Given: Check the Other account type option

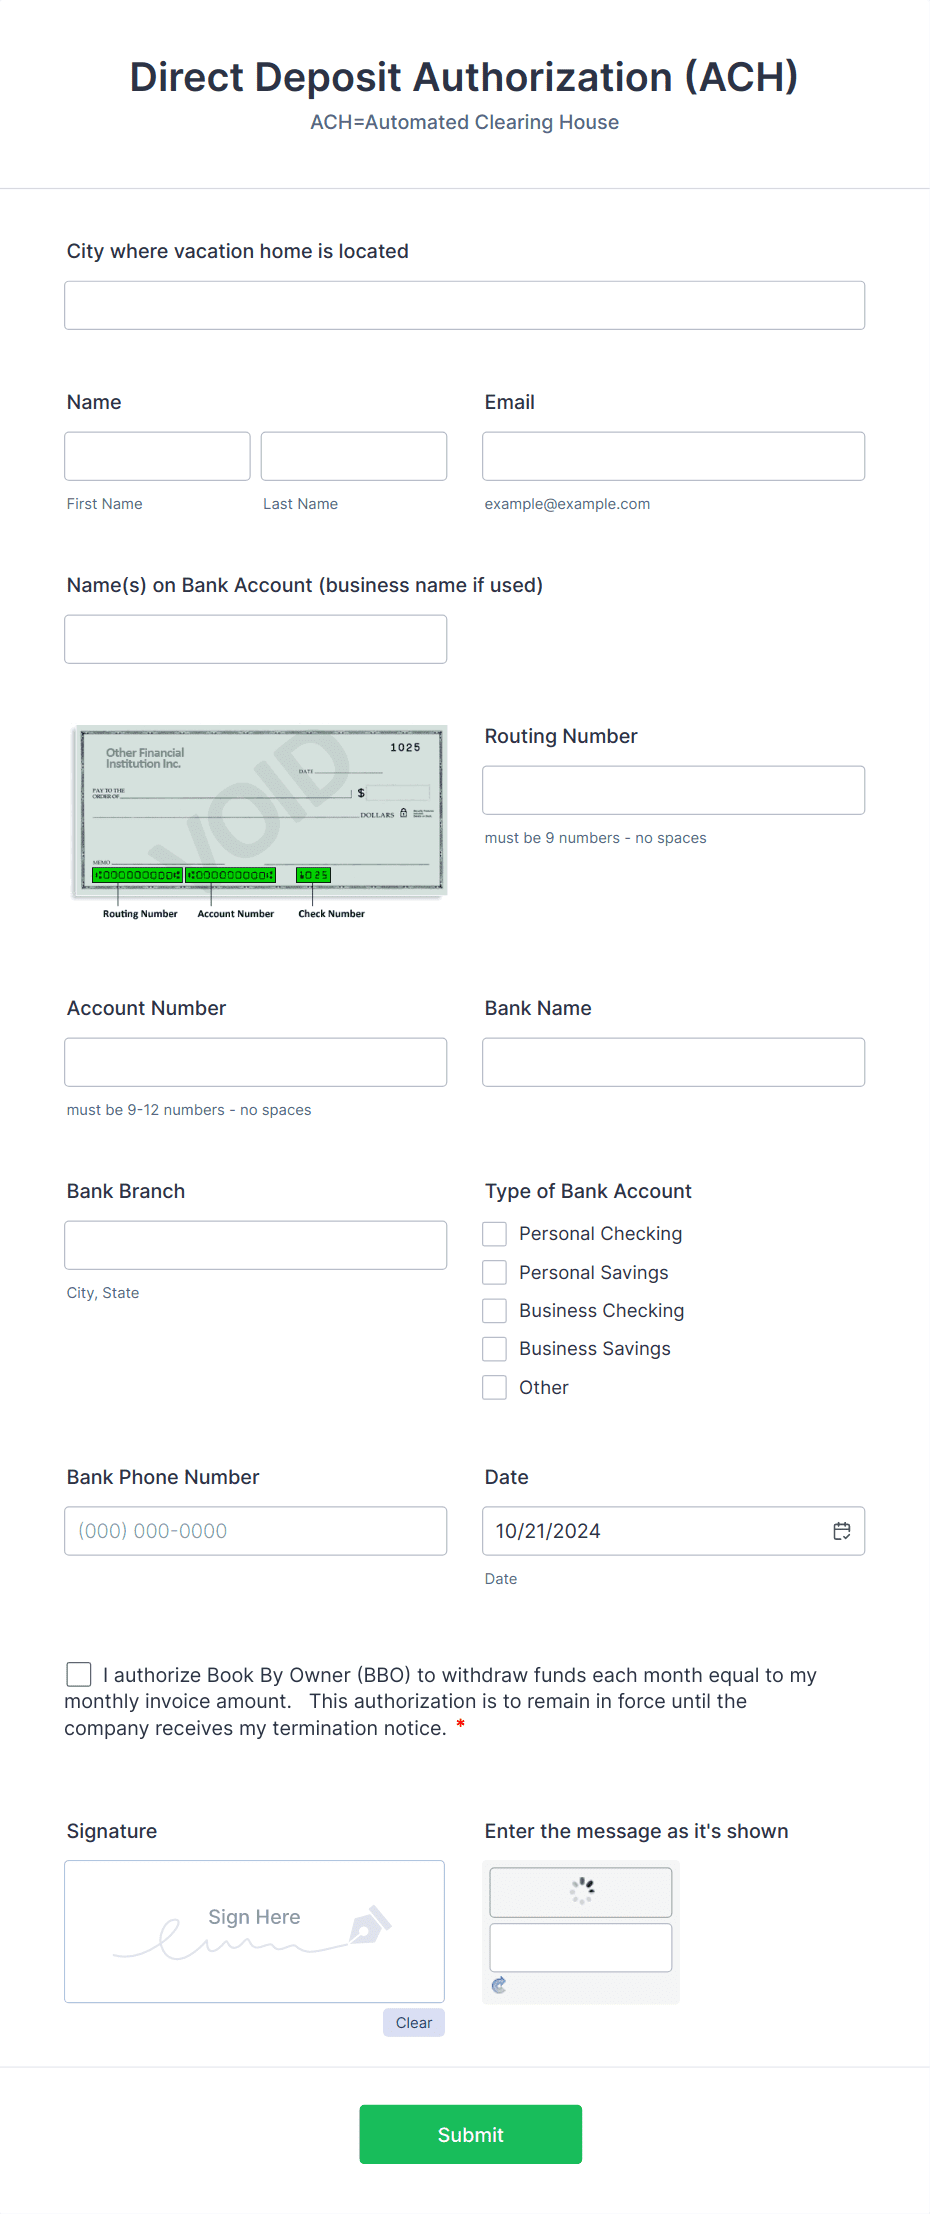Looking at the screenshot, I should point(494,1387).
